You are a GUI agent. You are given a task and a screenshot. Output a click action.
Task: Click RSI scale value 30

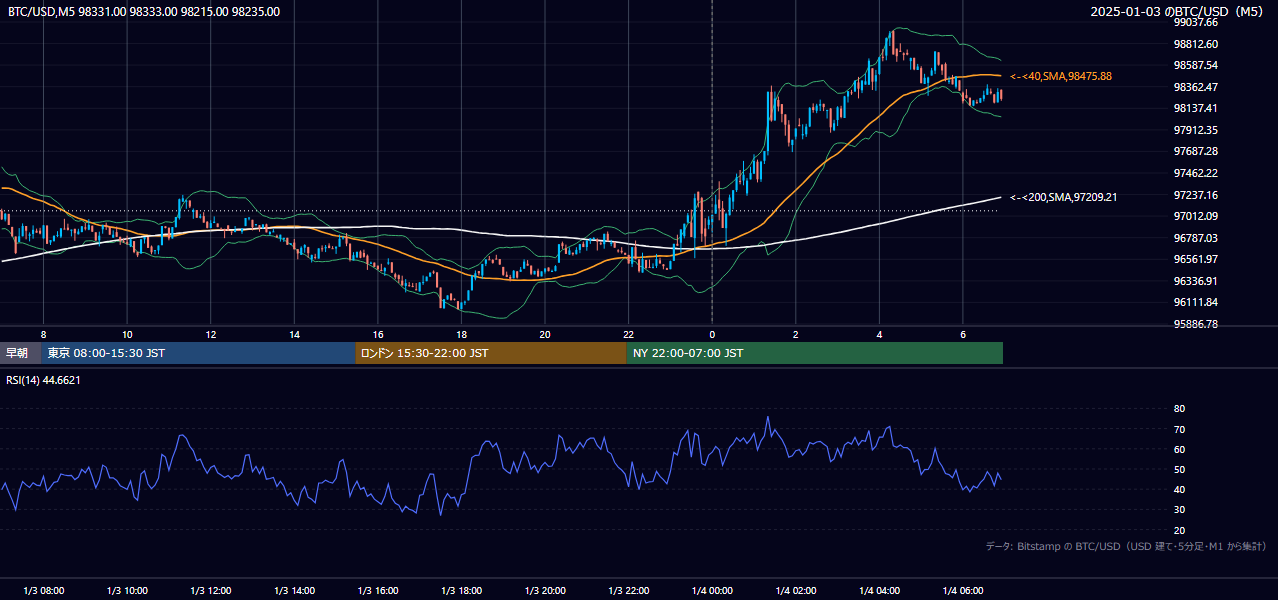[1179, 510]
